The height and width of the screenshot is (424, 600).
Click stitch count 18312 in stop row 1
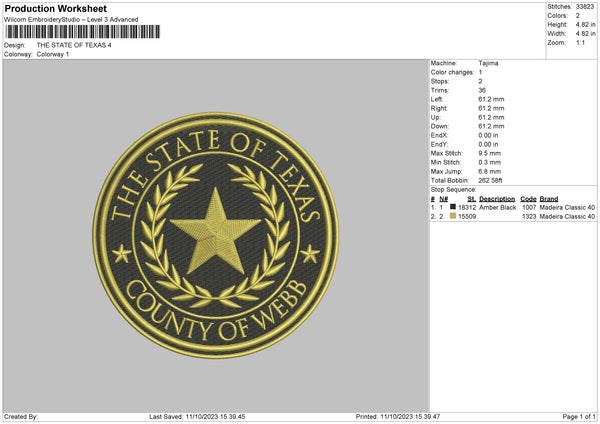click(467, 207)
